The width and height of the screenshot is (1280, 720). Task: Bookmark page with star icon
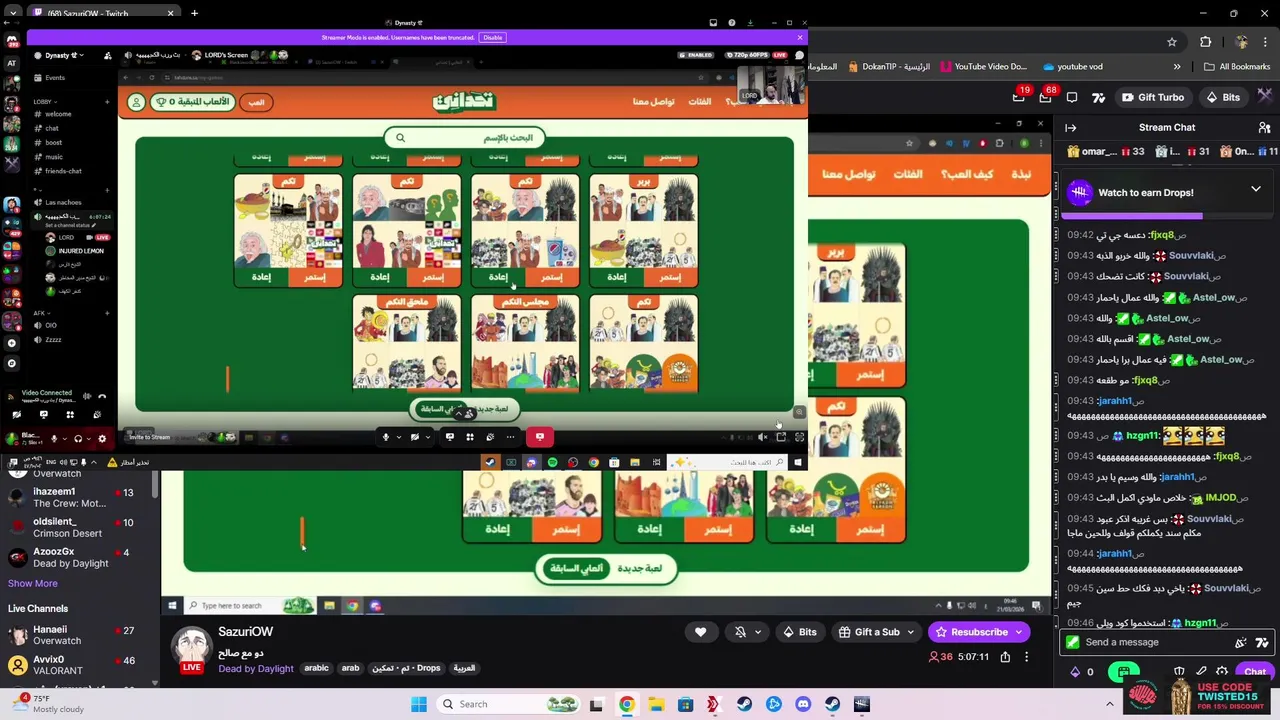[1172, 42]
